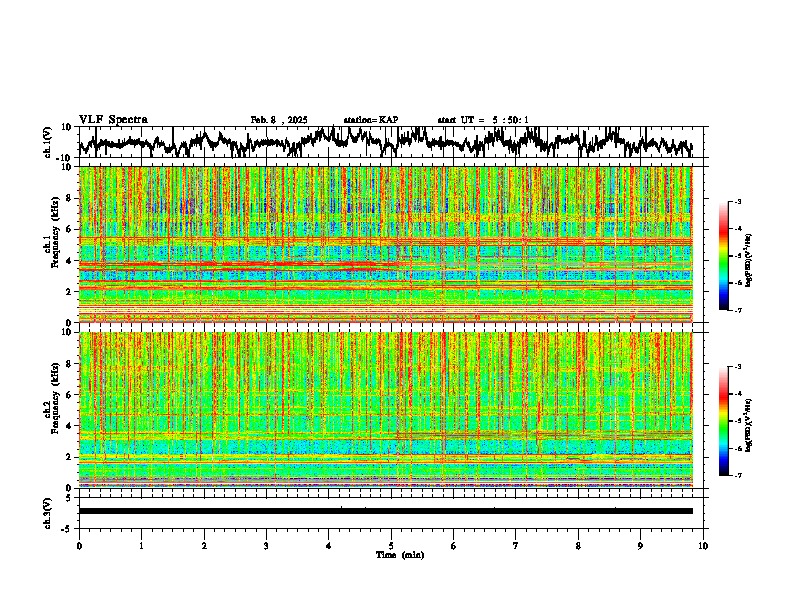Select the "station=KAP" header text
This screenshot has width=792, height=612.
pyautogui.click(x=371, y=120)
